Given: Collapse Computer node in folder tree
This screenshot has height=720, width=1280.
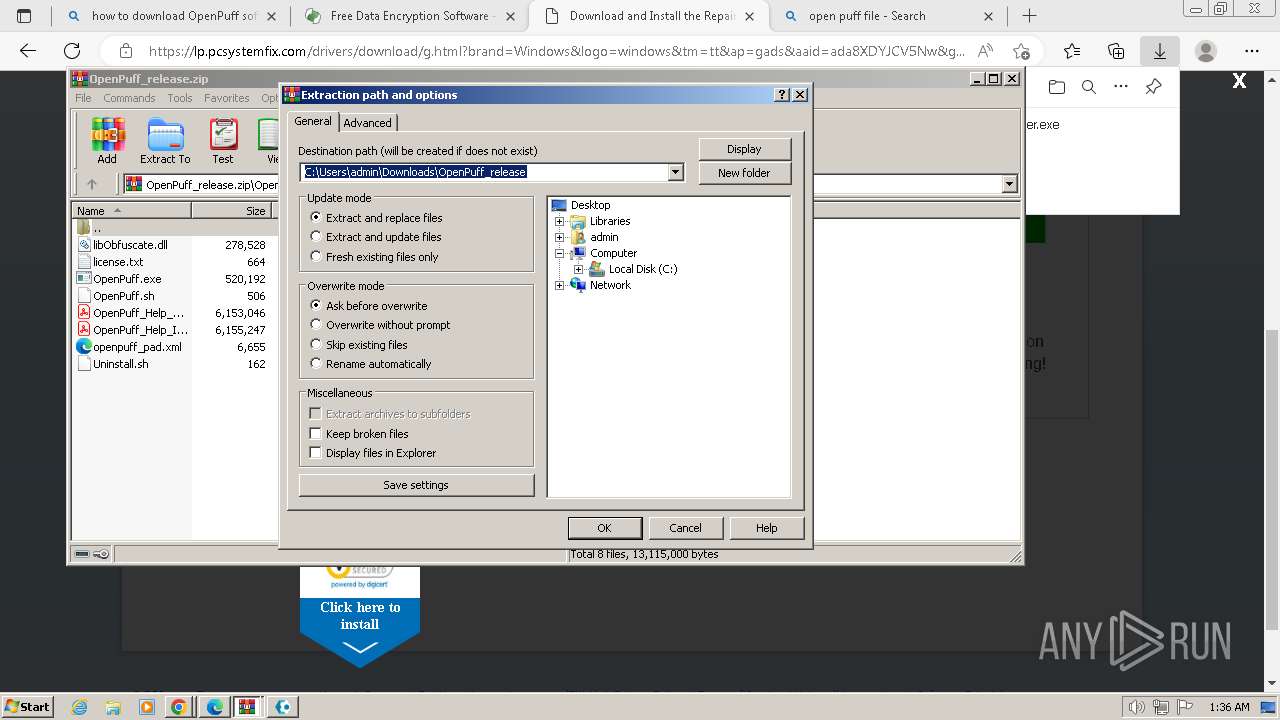Looking at the screenshot, I should point(560,253).
